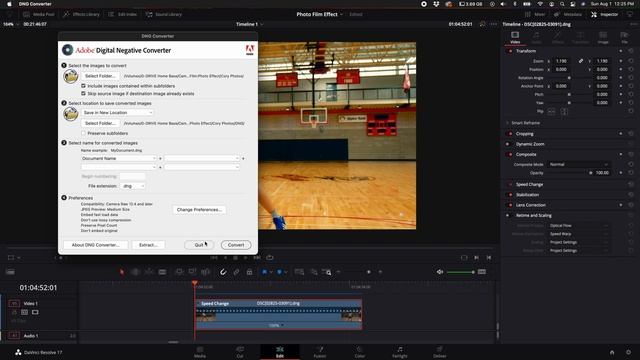Open the File extension dng dropdown
The width and height of the screenshot is (640, 360).
coord(133,186)
